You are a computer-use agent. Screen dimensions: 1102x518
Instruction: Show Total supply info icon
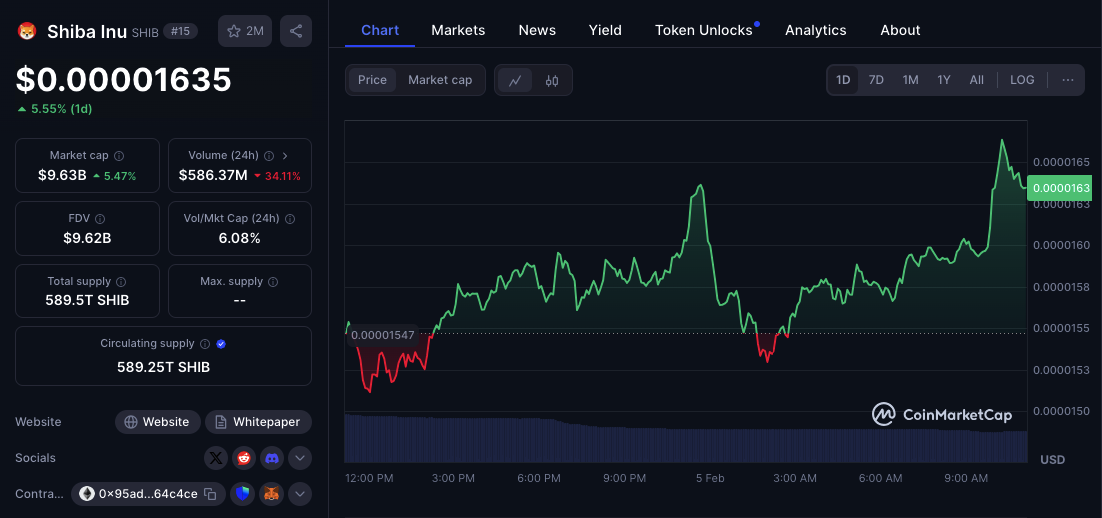(x=121, y=281)
